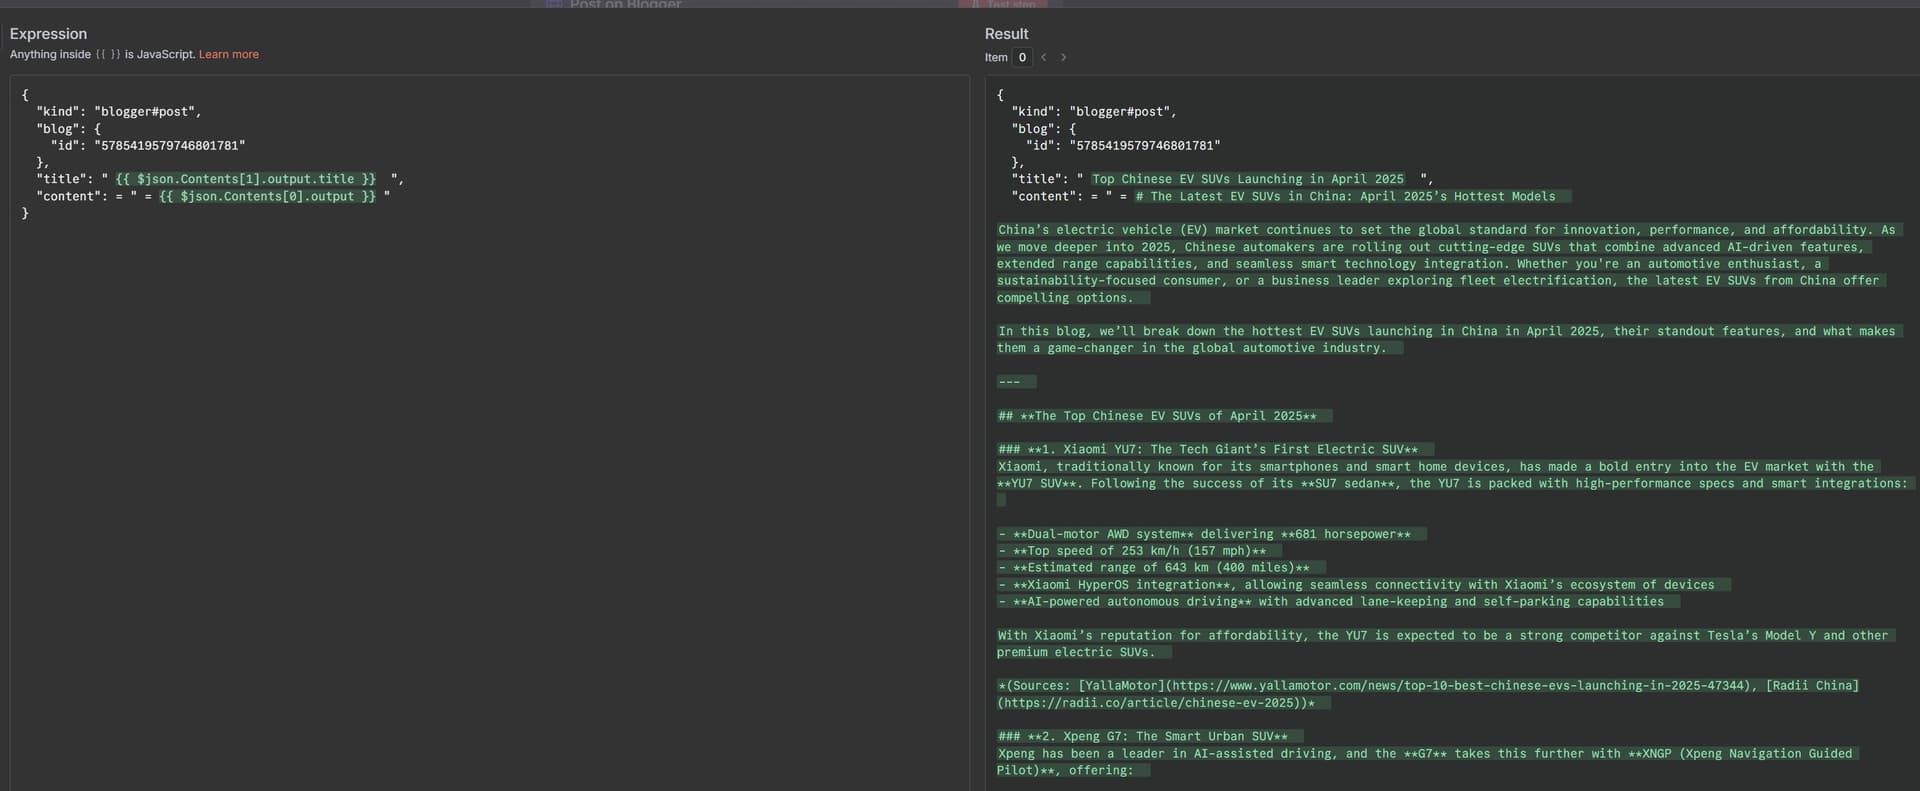The image size is (1920, 791).
Task: Click the dimmed Test step button
Action: coord(1003,4)
